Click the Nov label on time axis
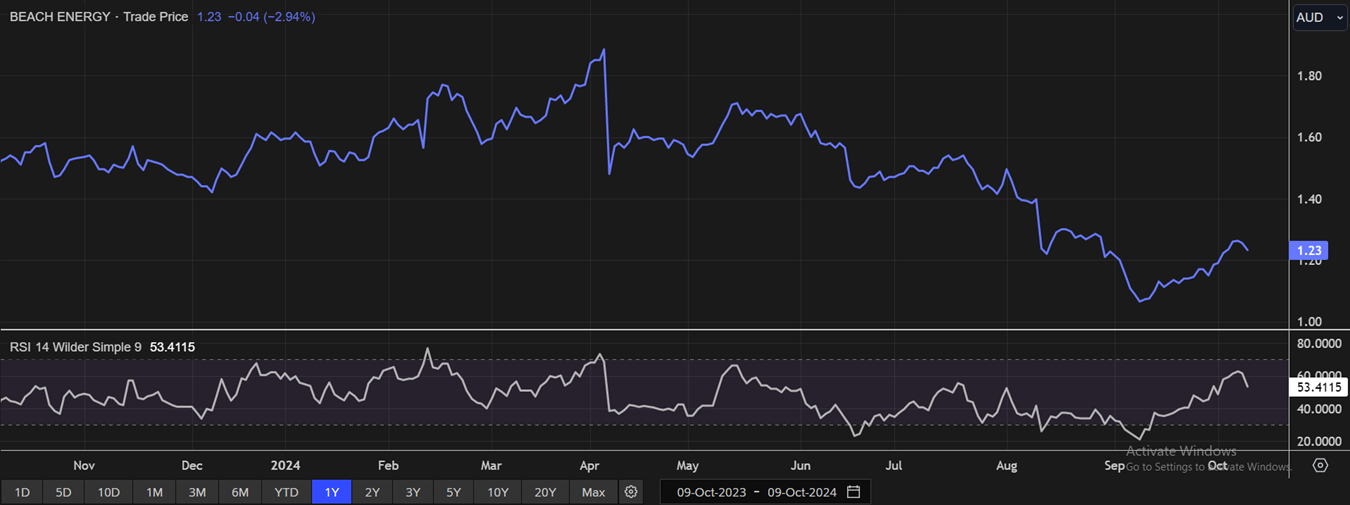Screen dimensions: 1350x505 [83, 466]
